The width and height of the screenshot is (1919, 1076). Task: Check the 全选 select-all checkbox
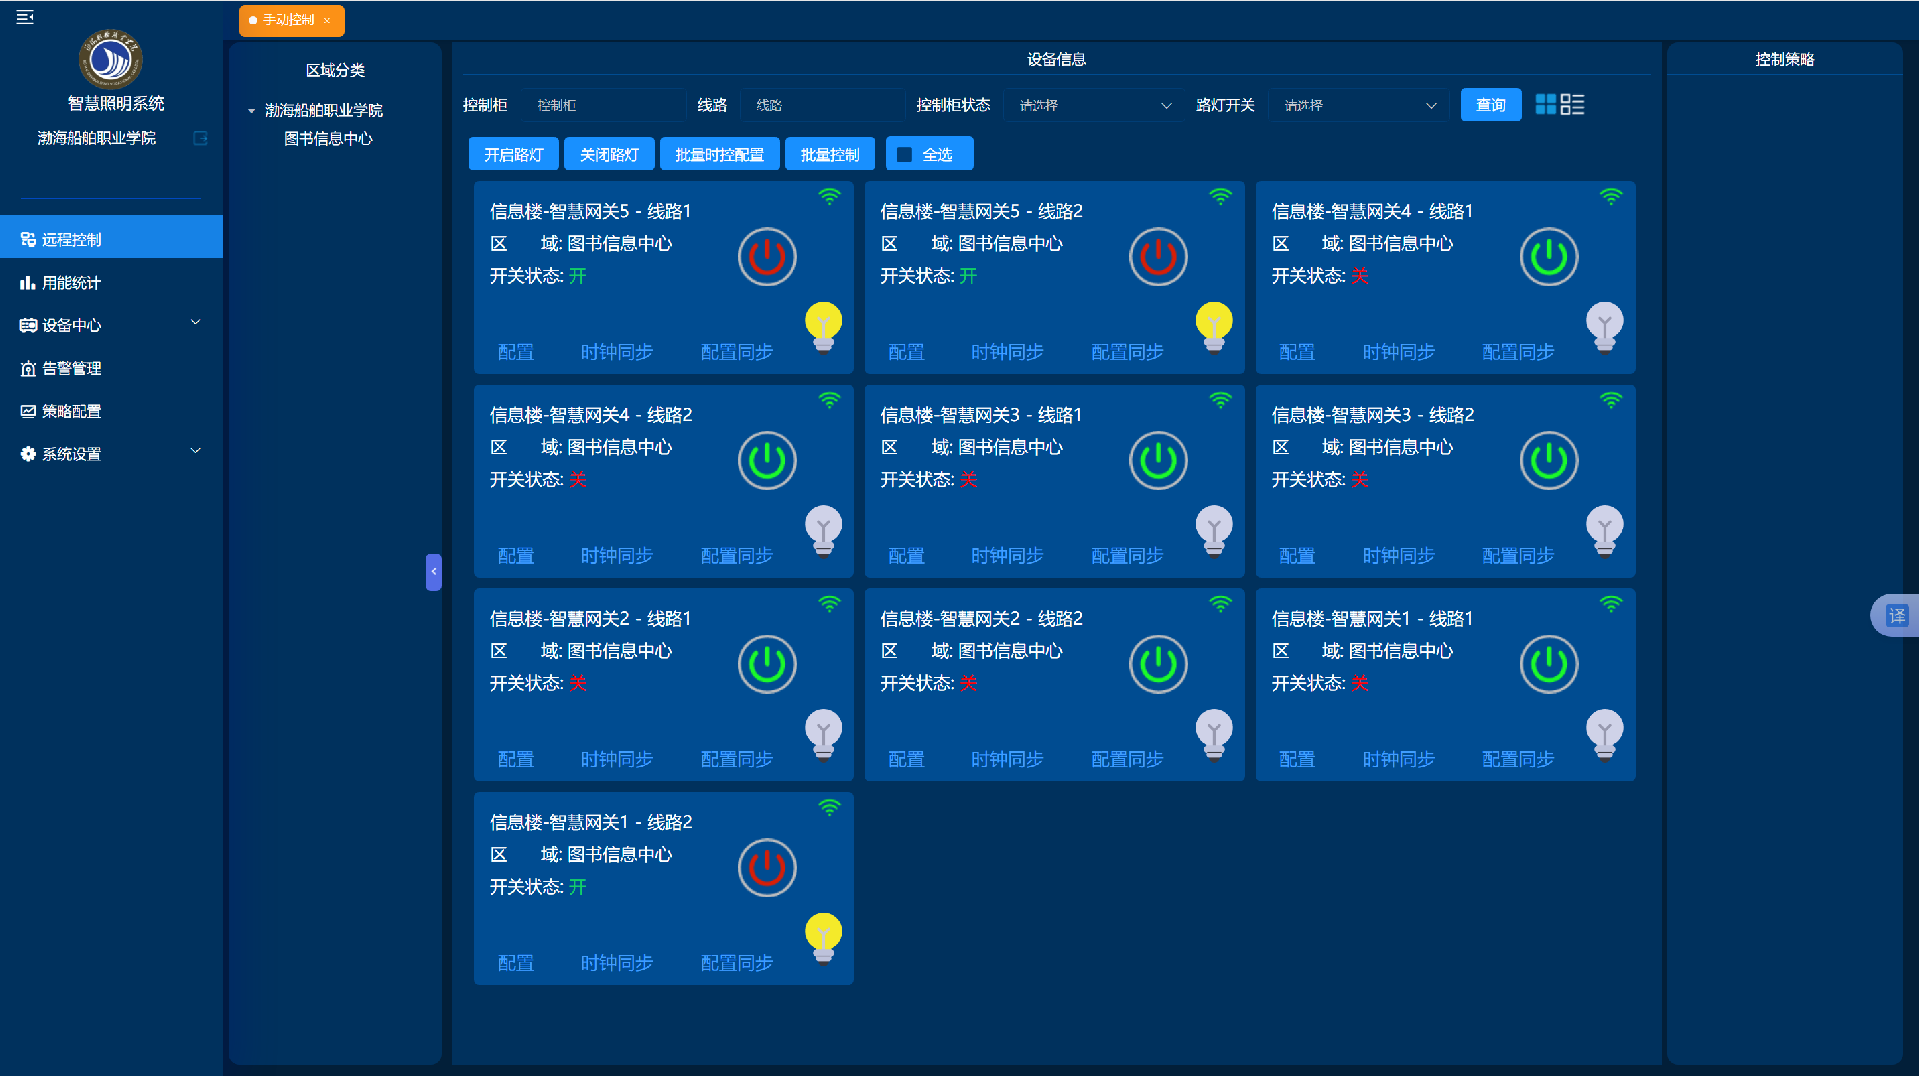(905, 153)
